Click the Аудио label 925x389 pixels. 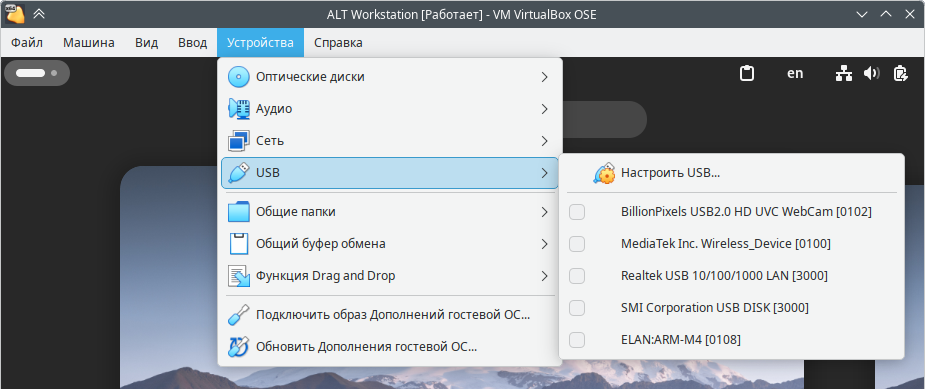[274, 109]
